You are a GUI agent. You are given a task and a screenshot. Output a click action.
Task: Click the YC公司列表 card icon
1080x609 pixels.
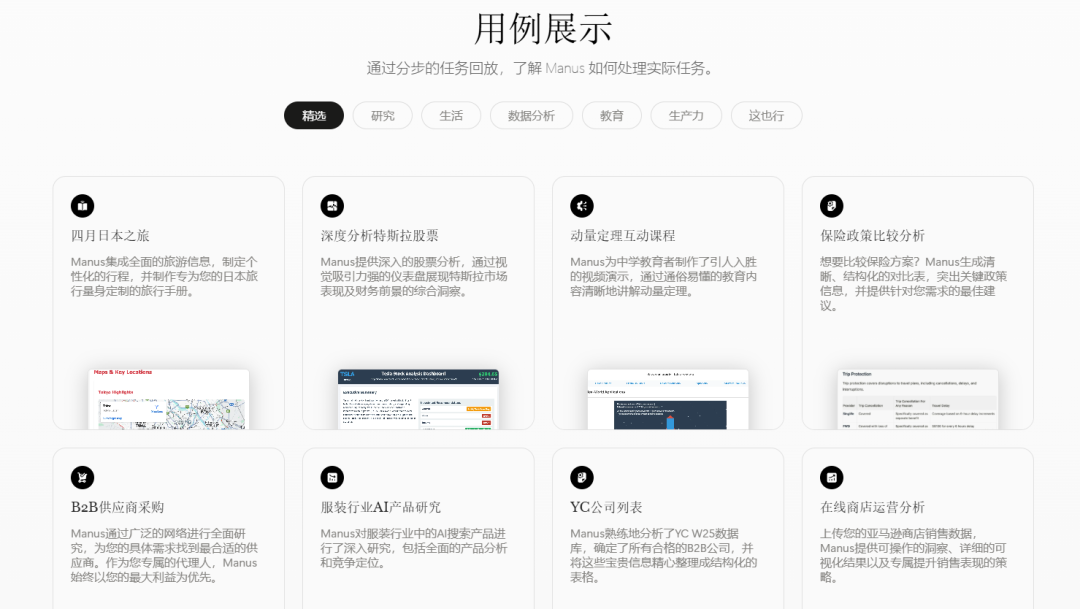pyautogui.click(x=582, y=477)
